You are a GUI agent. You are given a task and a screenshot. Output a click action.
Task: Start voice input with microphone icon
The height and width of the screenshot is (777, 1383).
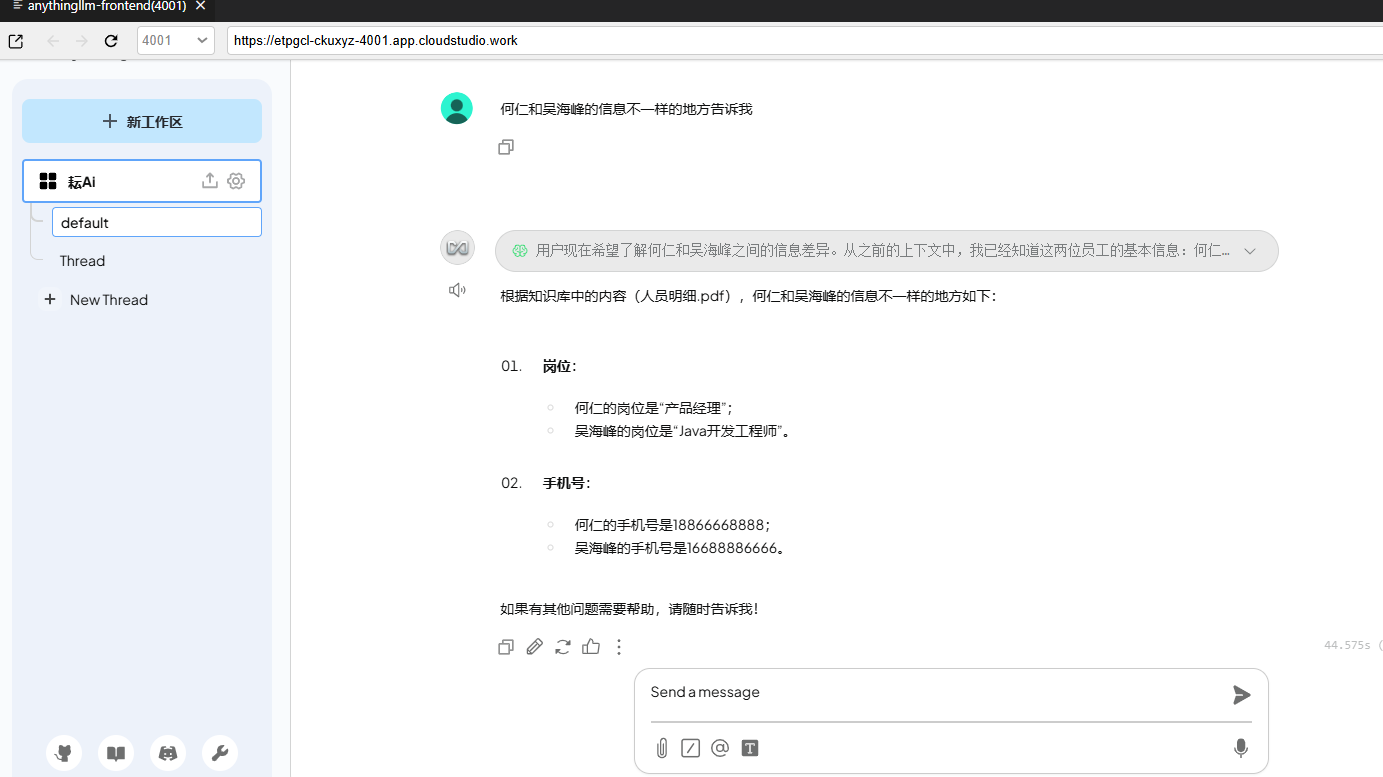(x=1240, y=748)
